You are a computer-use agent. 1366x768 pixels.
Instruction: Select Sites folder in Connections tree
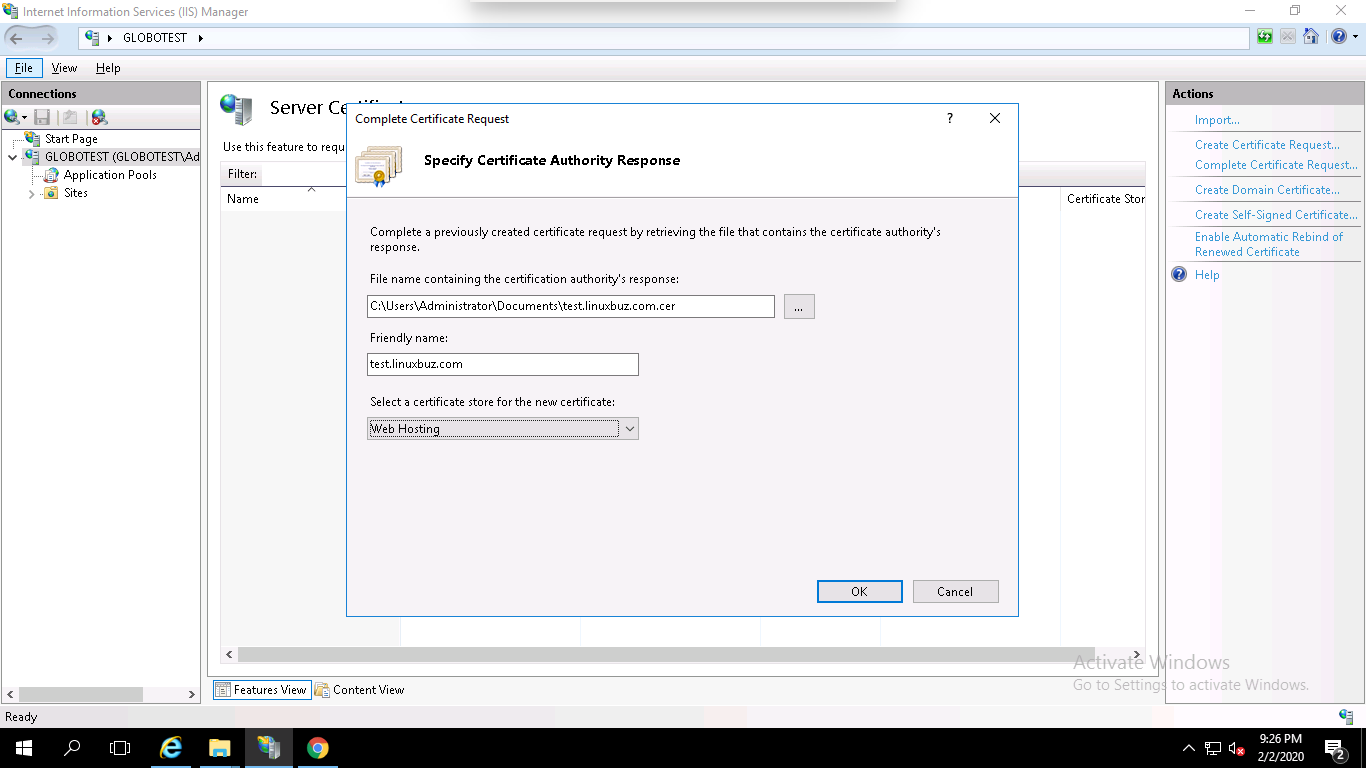[76, 193]
